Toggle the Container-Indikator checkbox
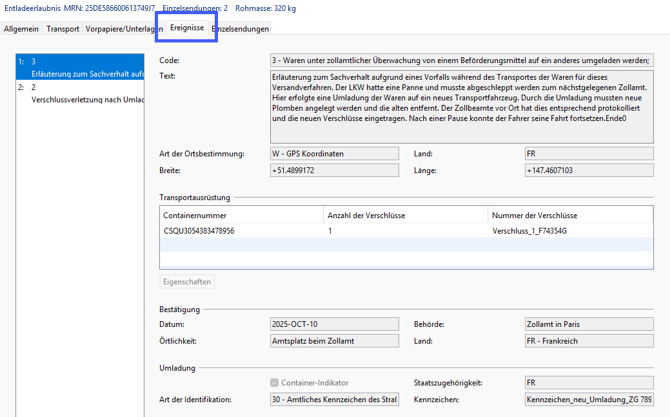The image size is (670, 417). pos(275,383)
